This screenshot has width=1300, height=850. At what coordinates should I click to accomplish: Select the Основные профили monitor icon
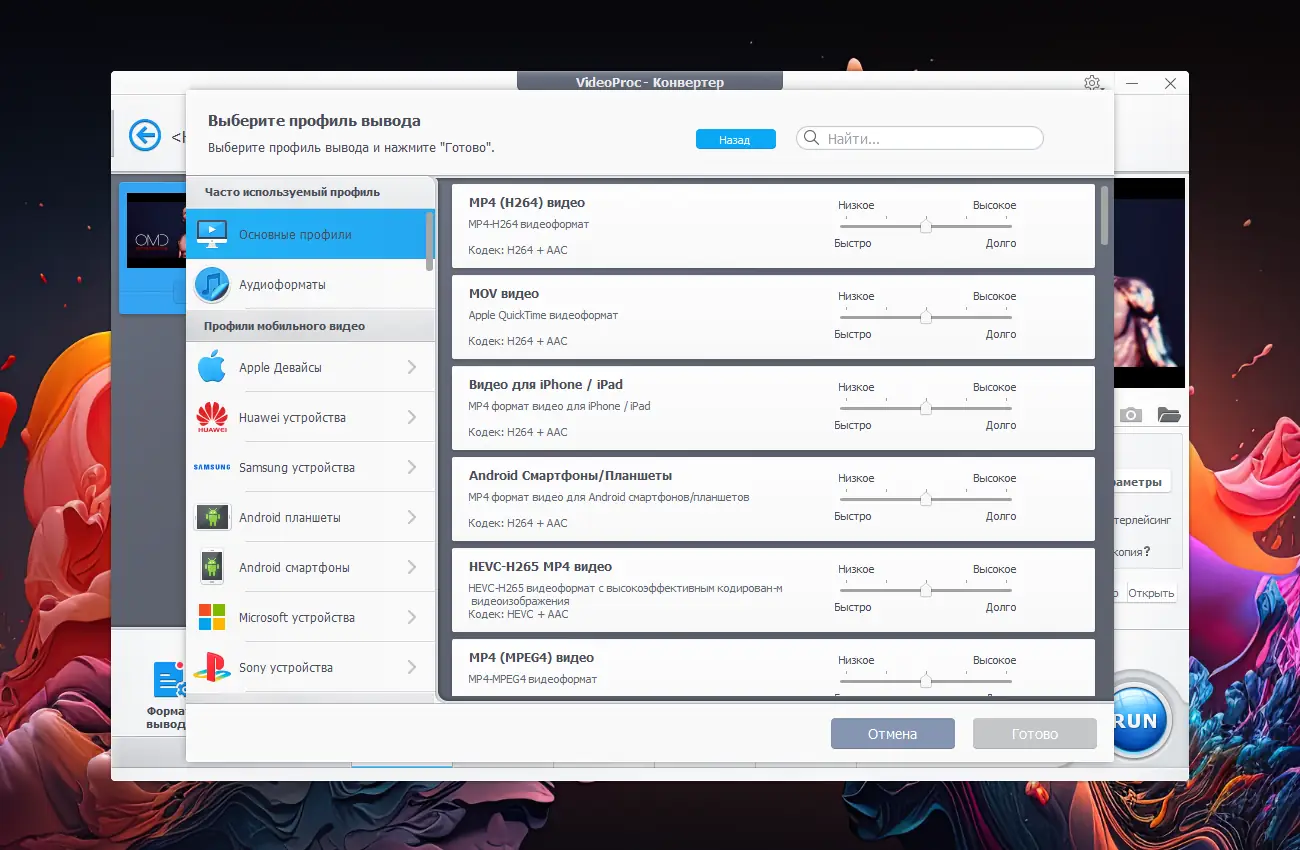click(x=212, y=234)
